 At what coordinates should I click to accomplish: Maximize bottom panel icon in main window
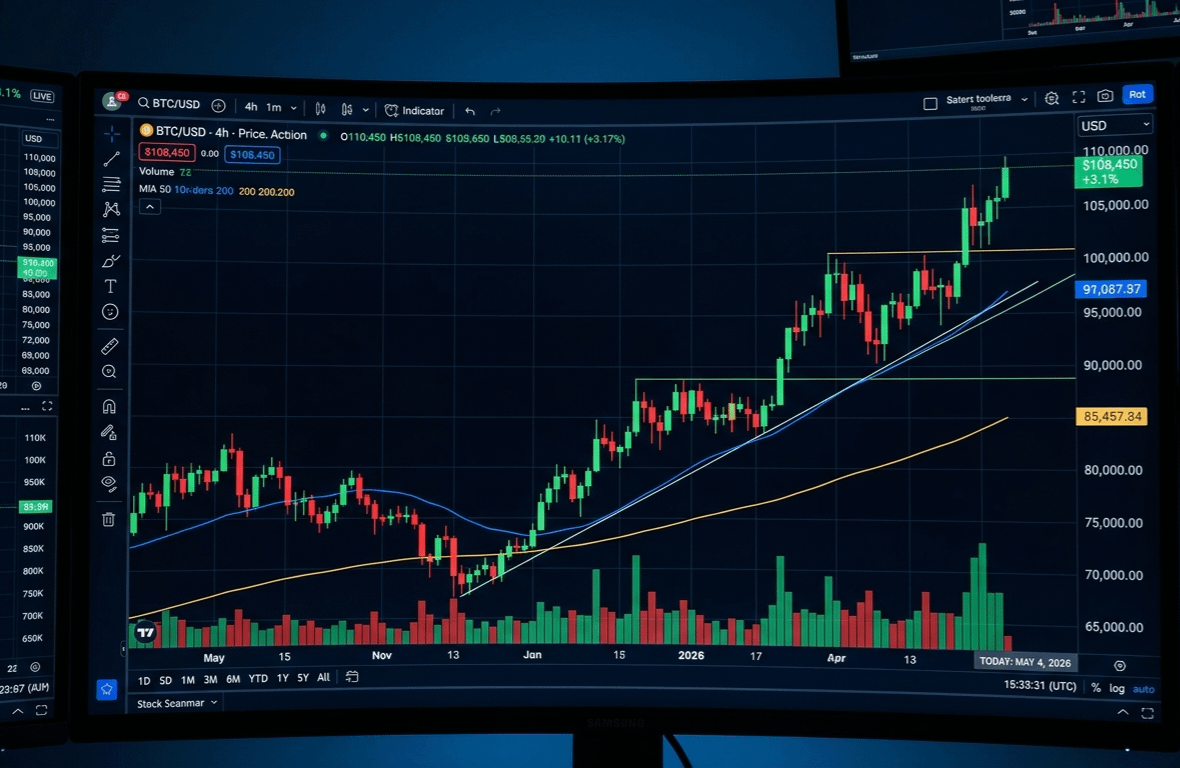tap(1147, 713)
